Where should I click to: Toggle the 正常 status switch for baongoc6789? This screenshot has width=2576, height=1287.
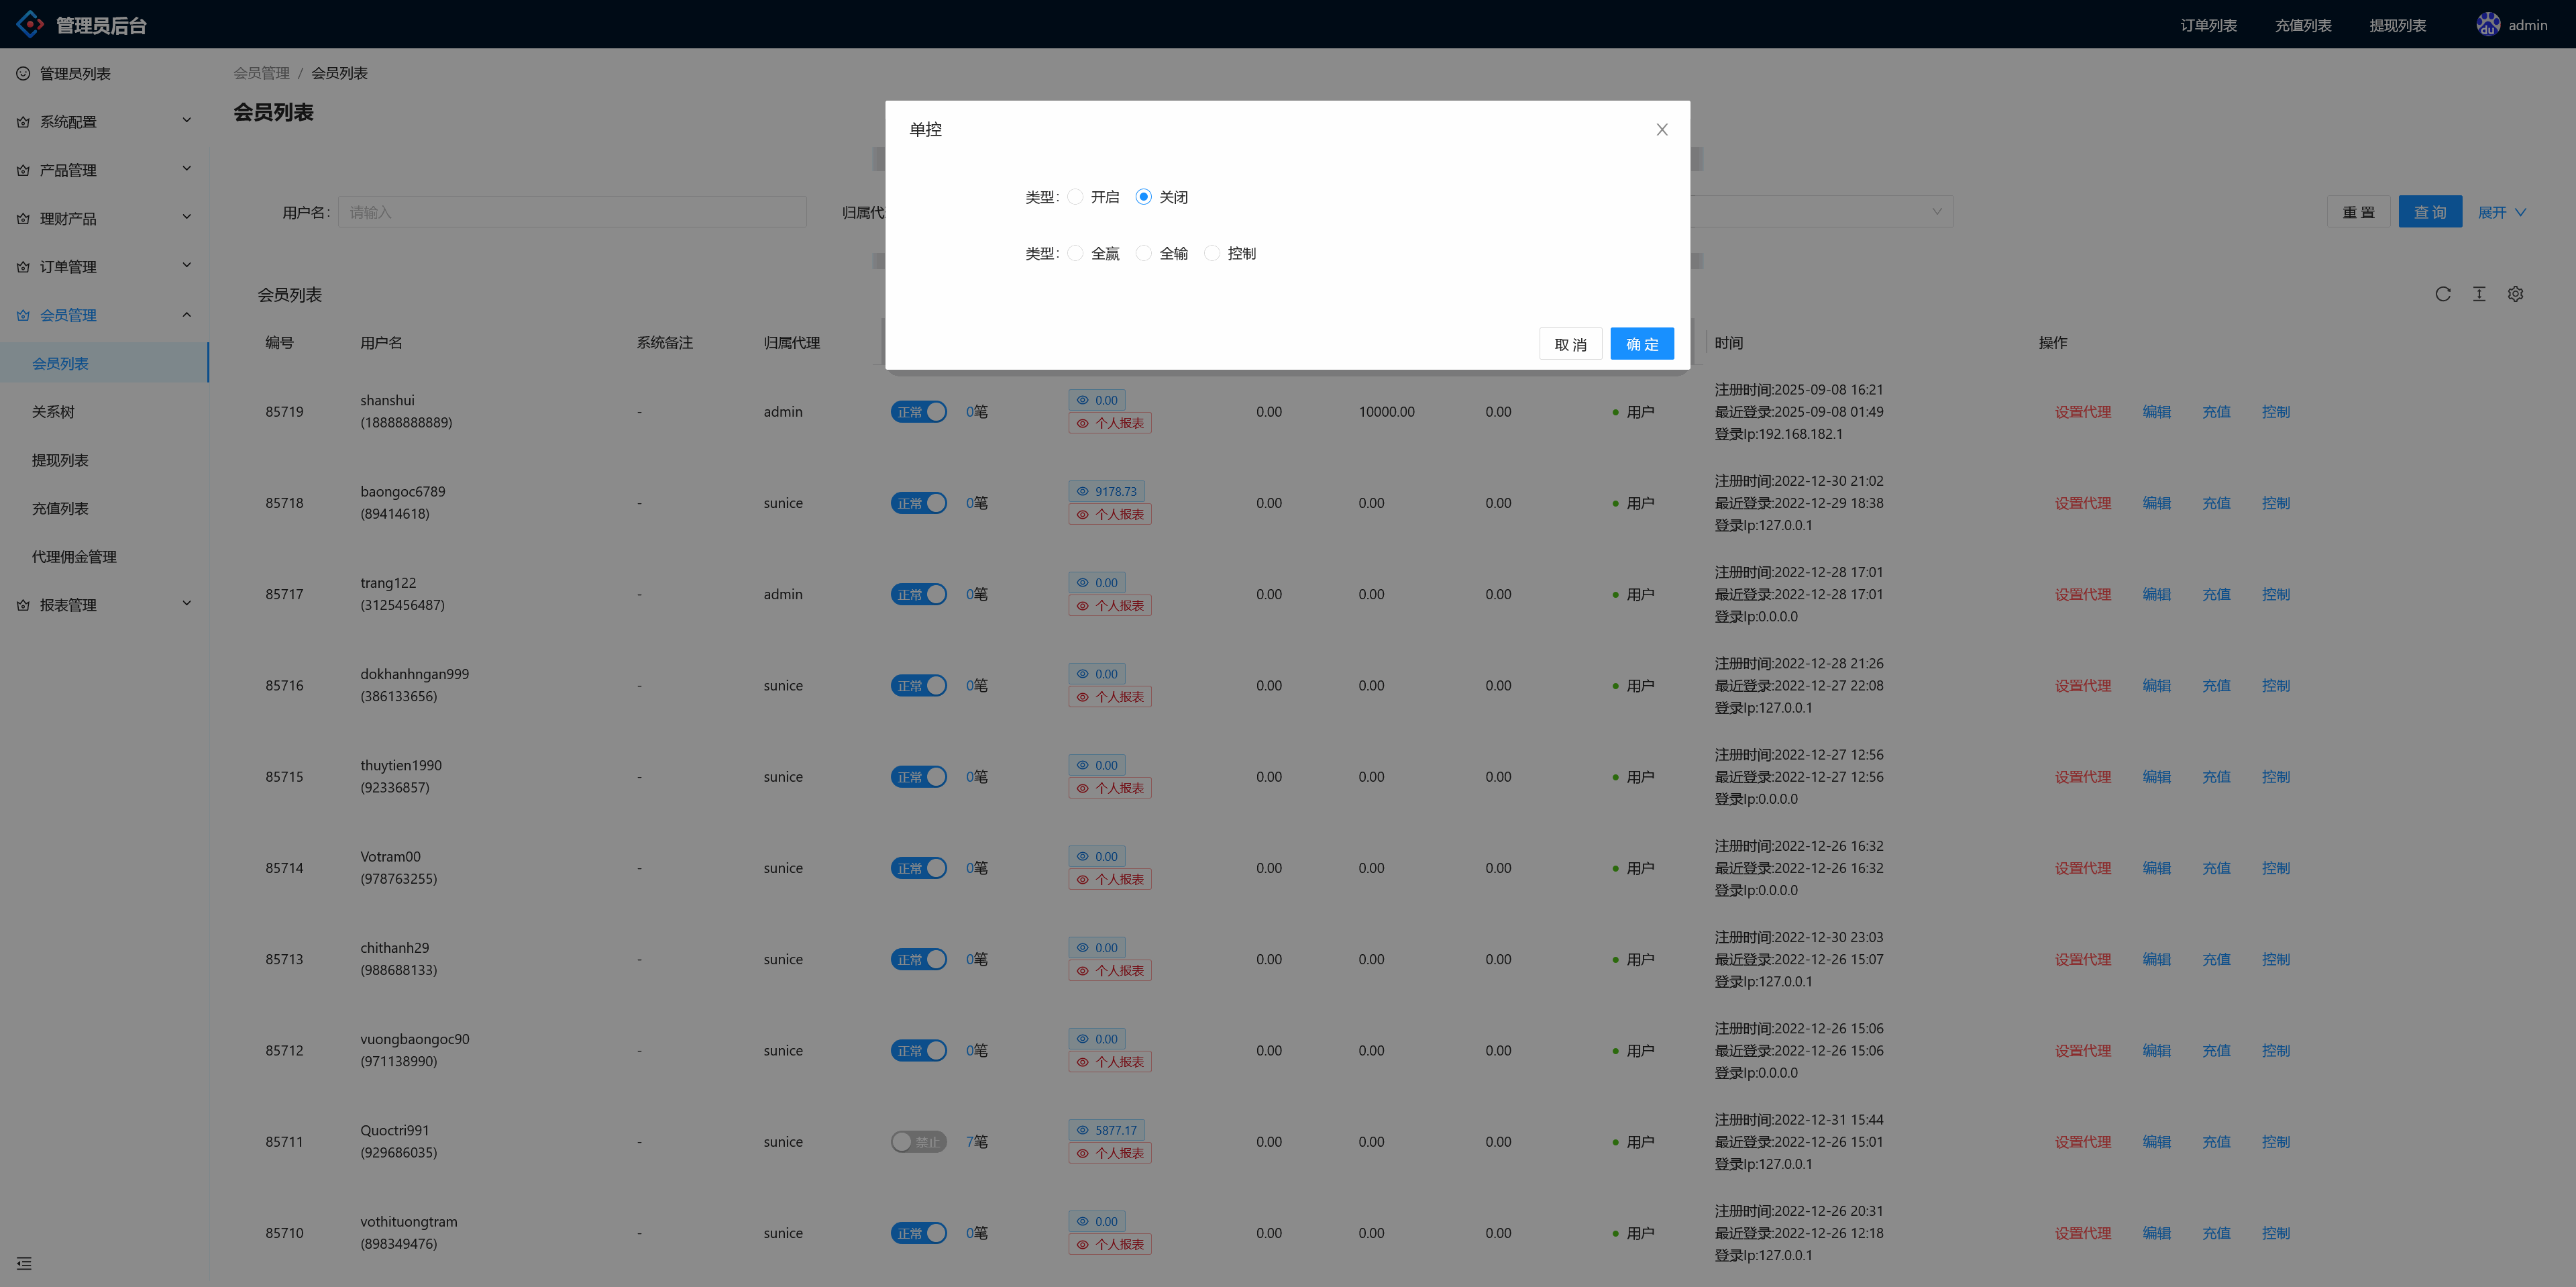coord(918,503)
